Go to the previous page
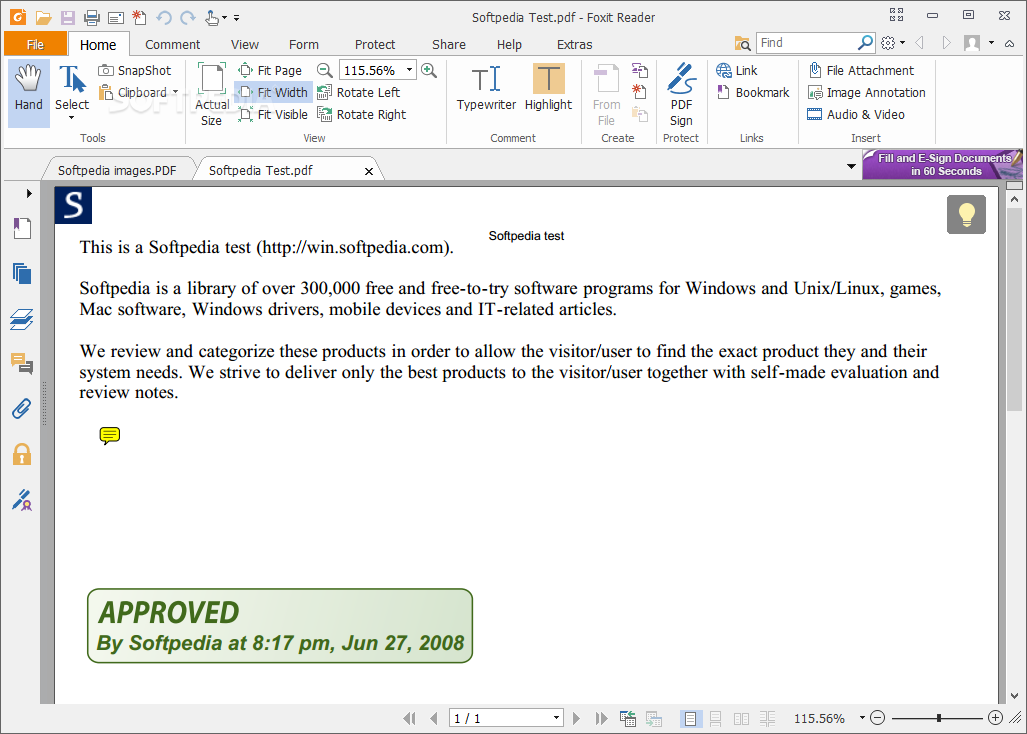1027x734 pixels. pos(434,718)
